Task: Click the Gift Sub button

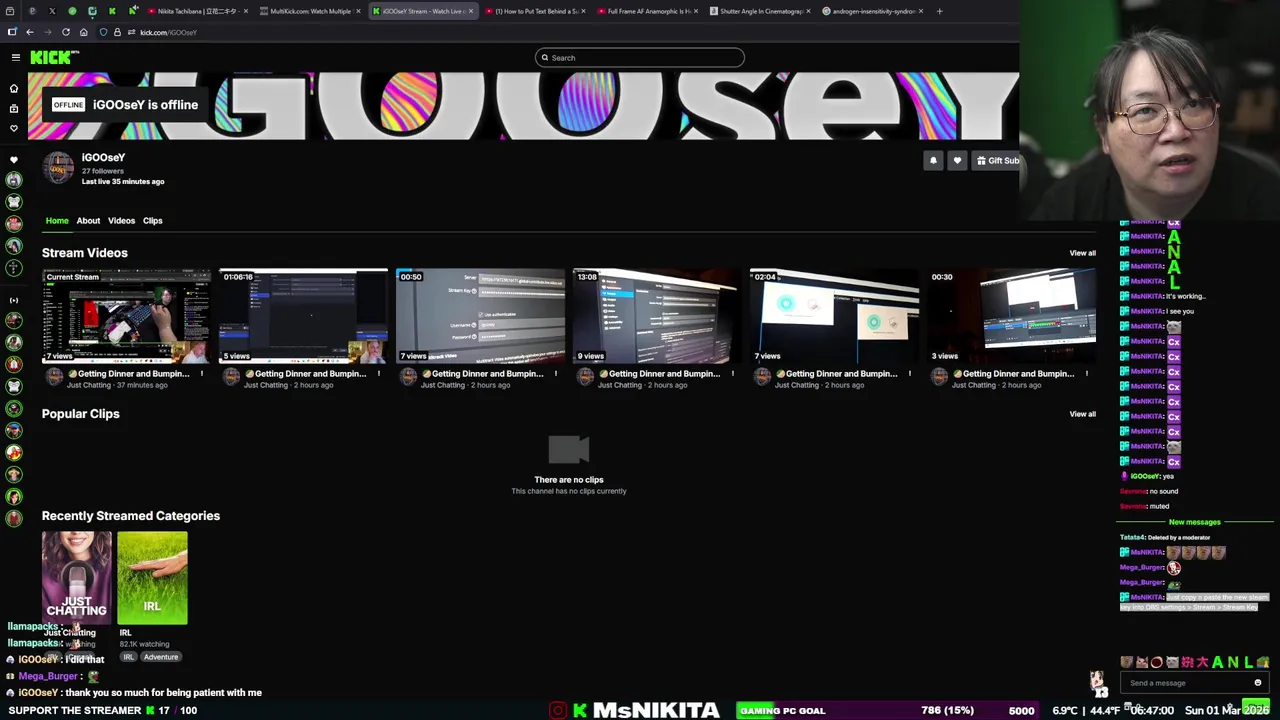Action: [997, 160]
